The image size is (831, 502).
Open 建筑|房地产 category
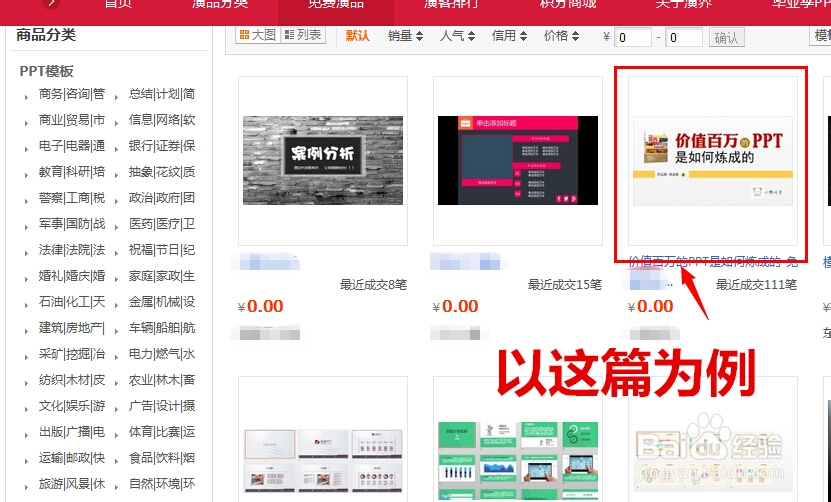72,328
